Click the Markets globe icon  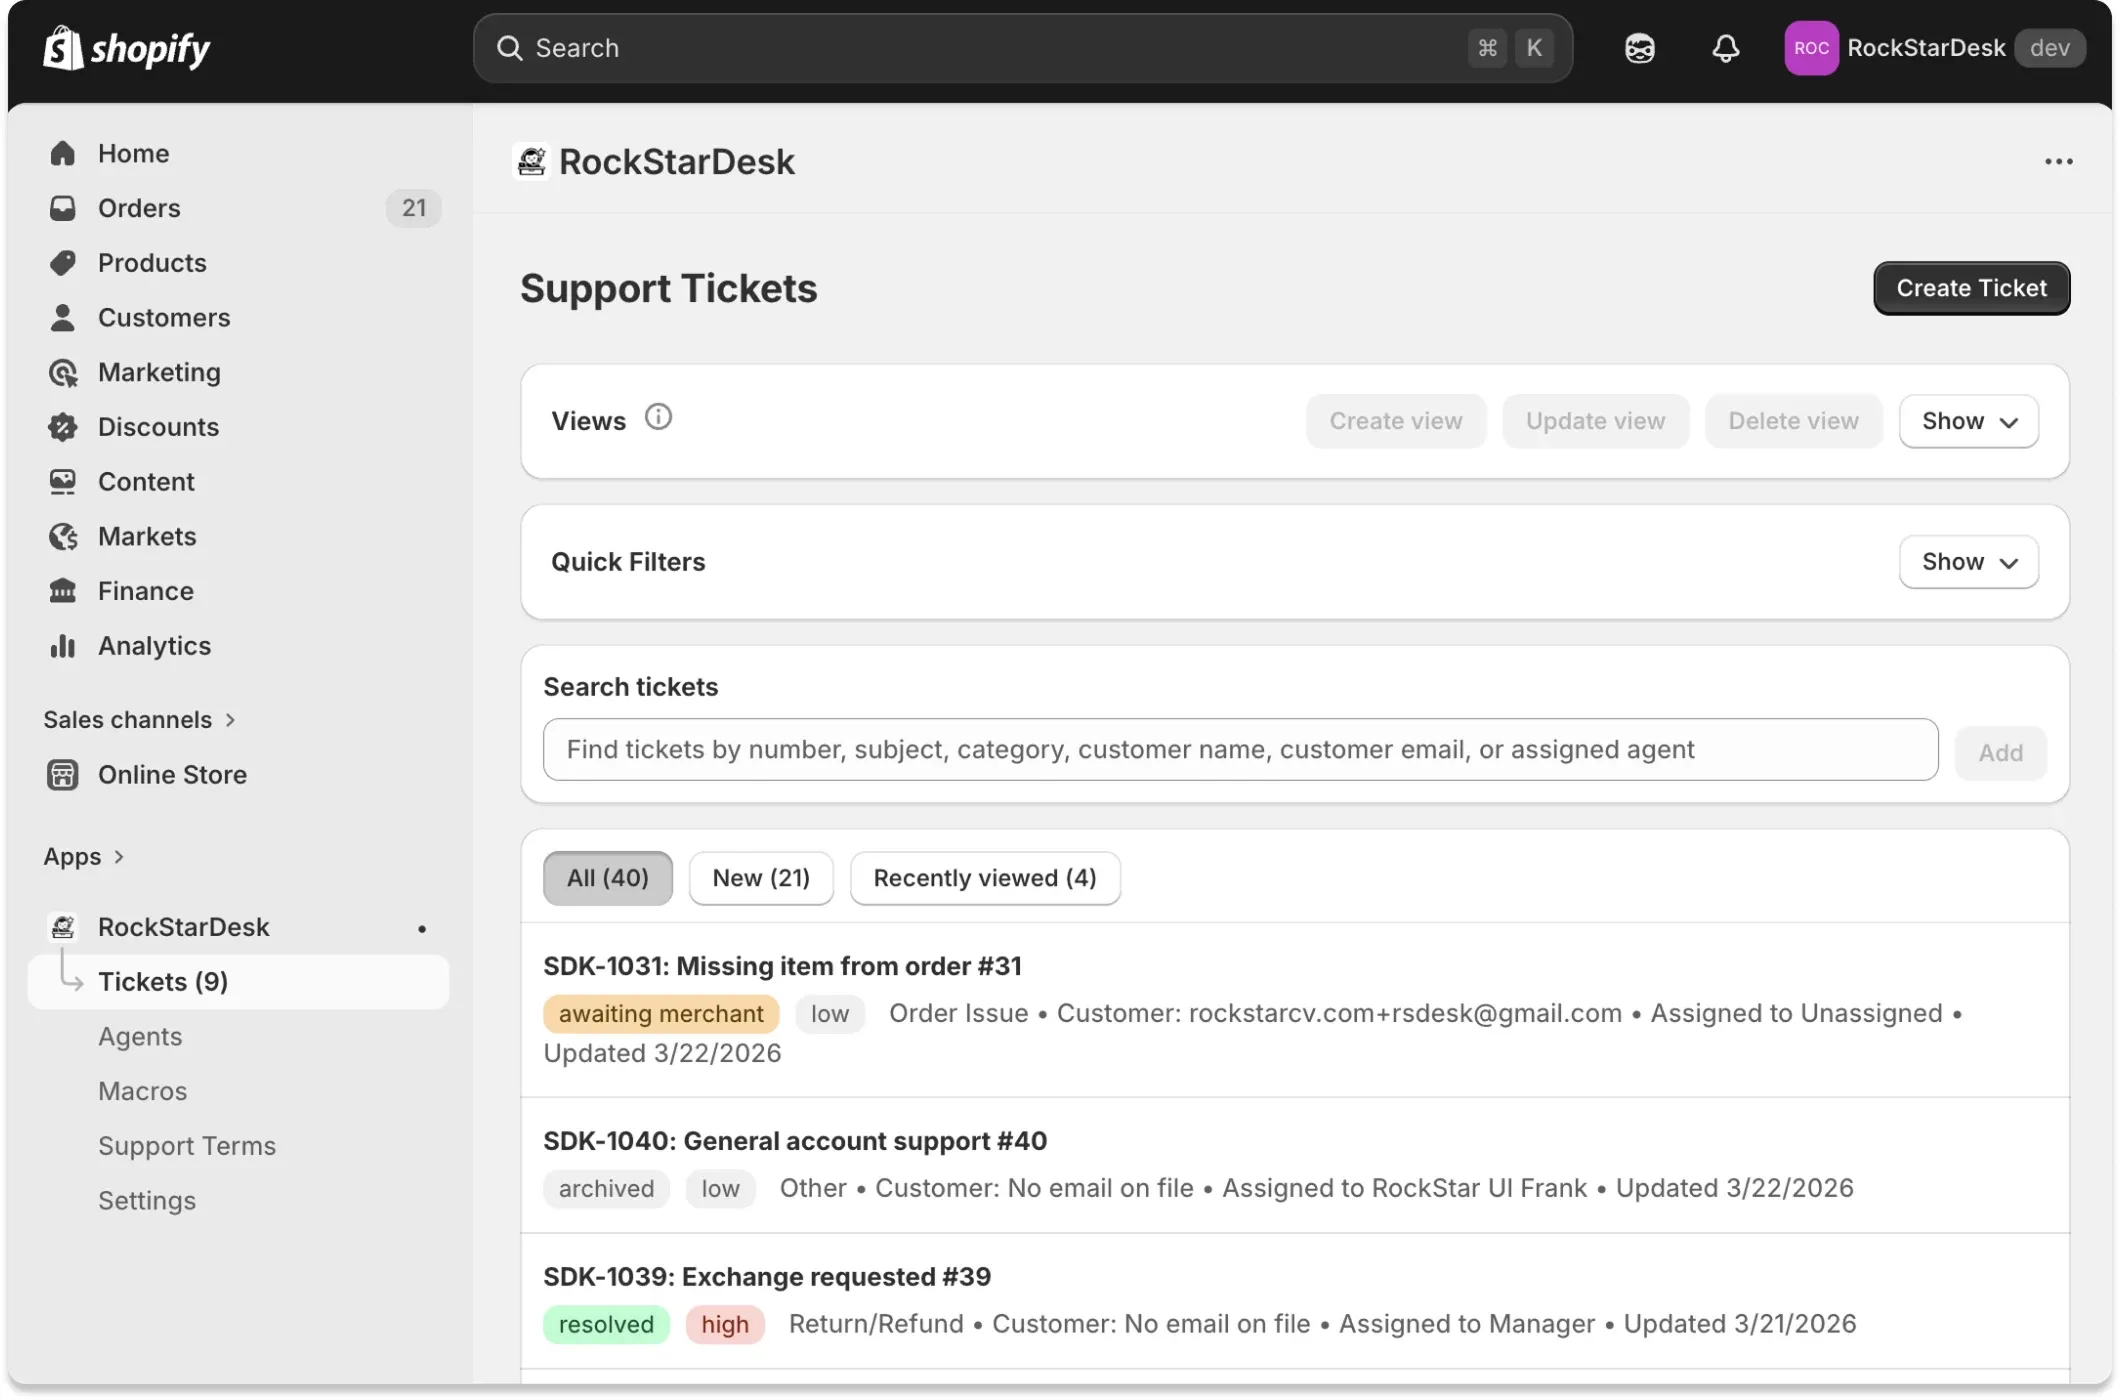pos(62,537)
